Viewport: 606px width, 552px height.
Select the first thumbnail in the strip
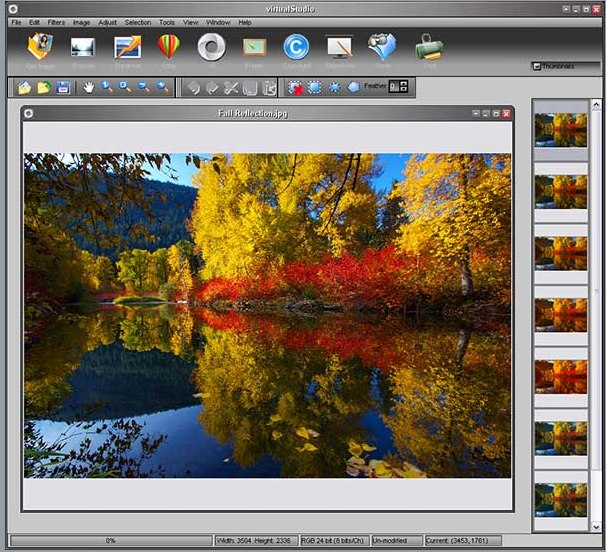(560, 129)
